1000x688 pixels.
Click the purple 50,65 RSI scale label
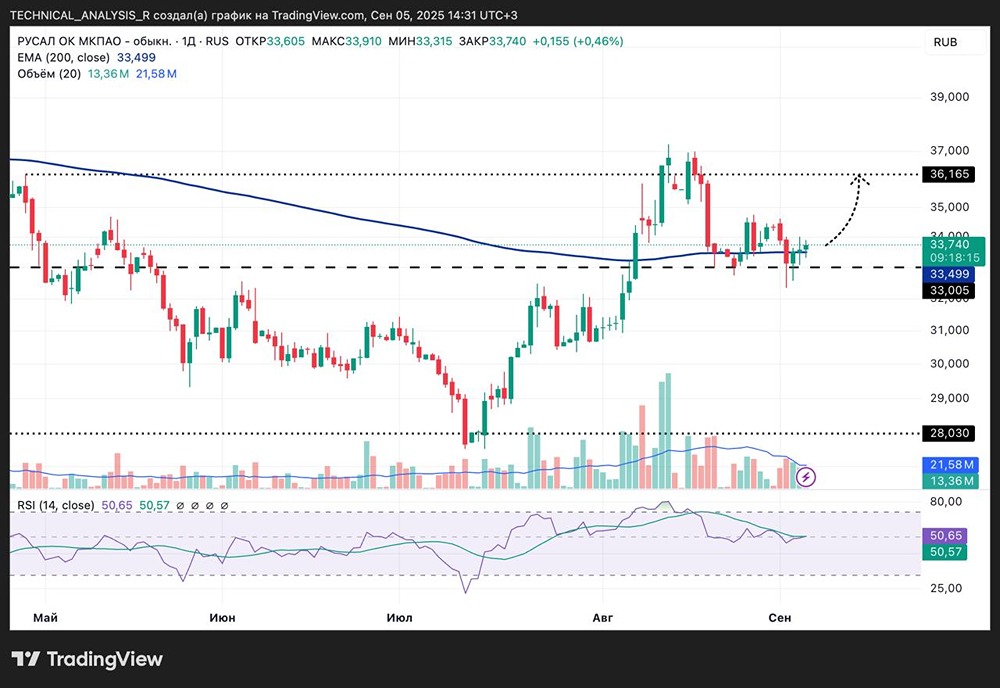tap(945, 536)
